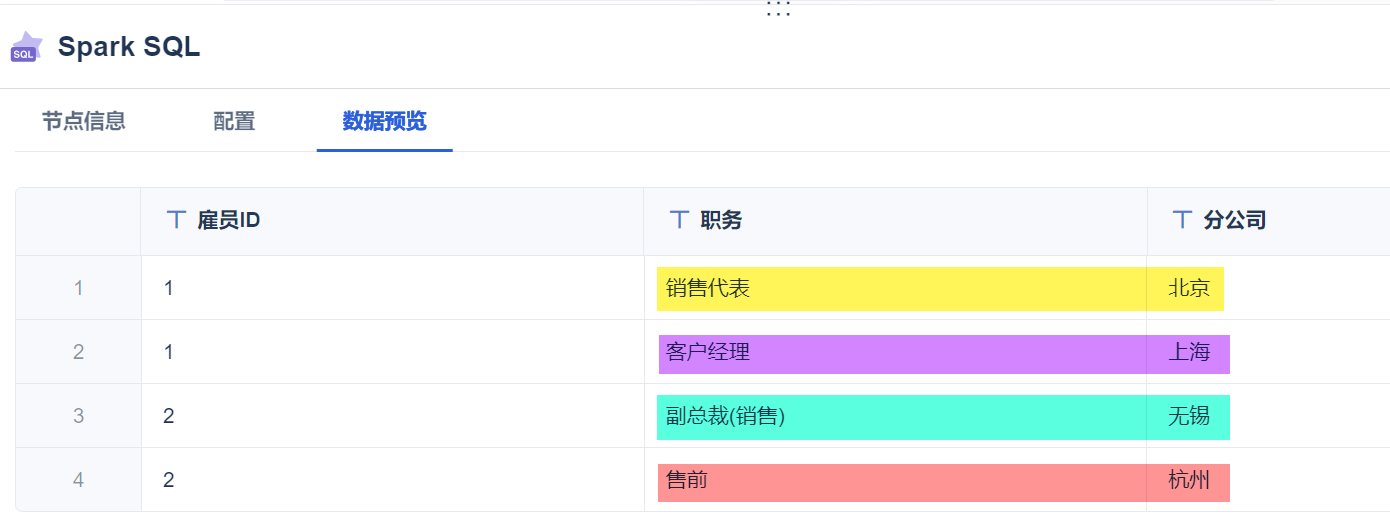Click the text type icon beside 分公司
1390x514 pixels.
1182,220
